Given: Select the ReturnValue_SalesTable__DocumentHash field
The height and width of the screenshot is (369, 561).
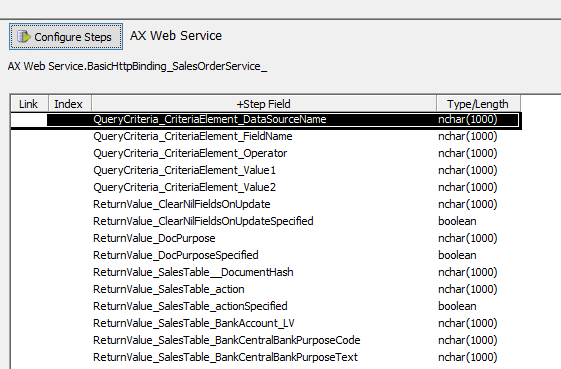Looking at the screenshot, I should (266, 272).
